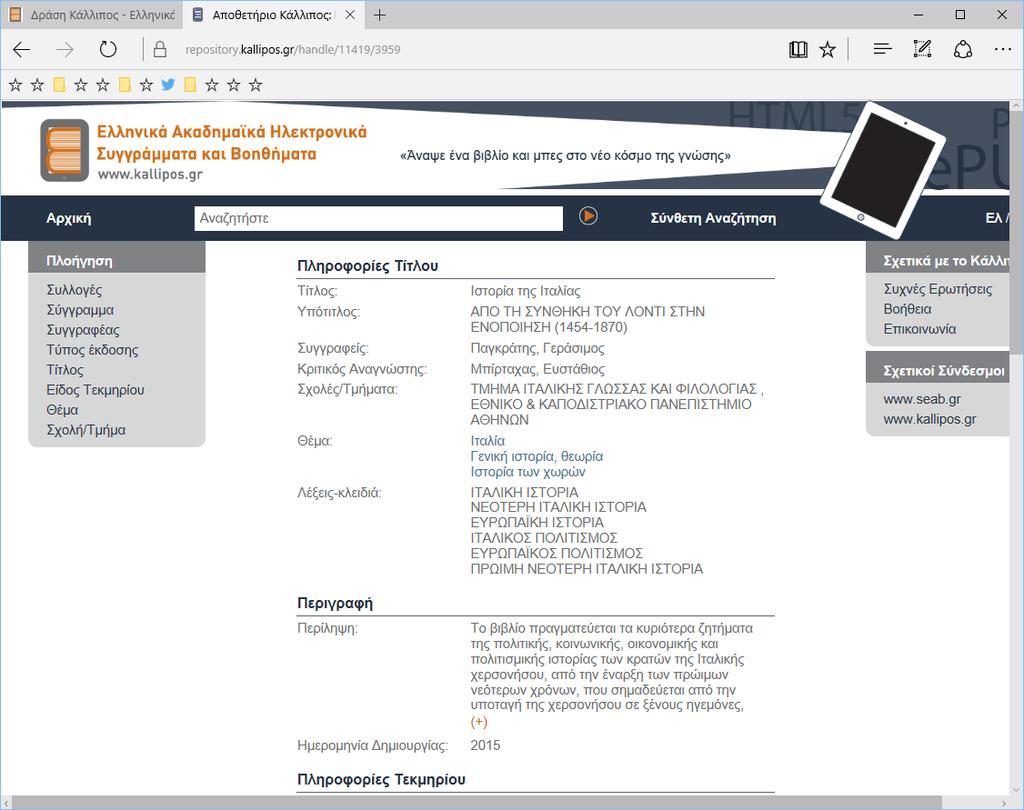Add page to favorites star in address bar

point(827,50)
